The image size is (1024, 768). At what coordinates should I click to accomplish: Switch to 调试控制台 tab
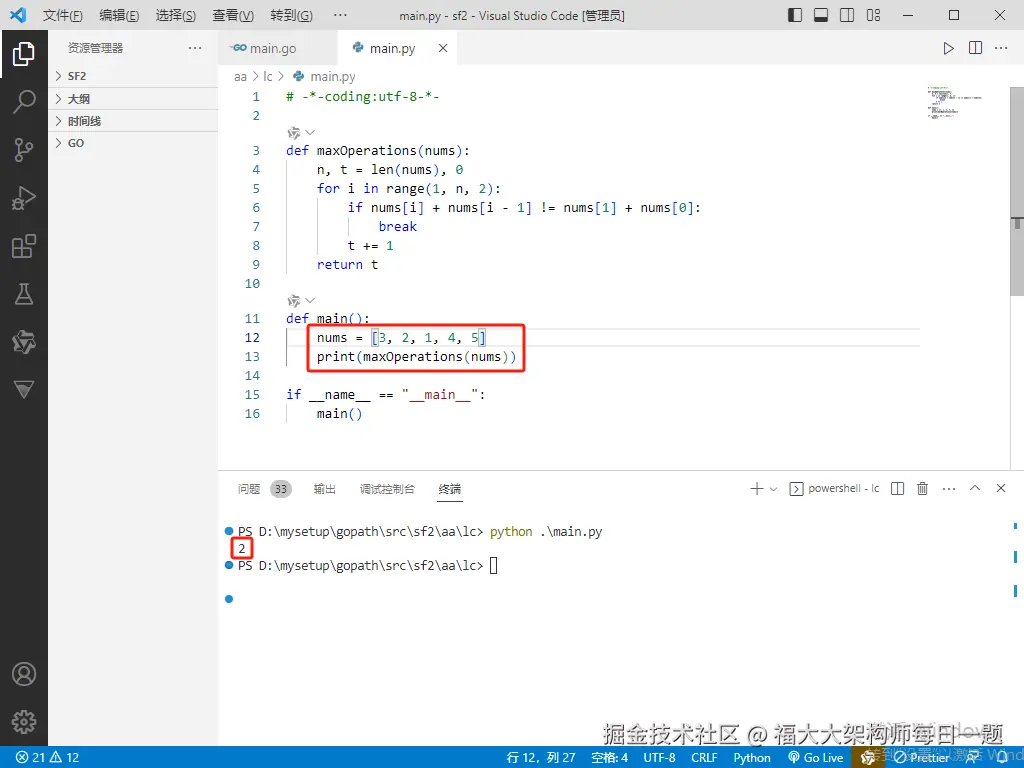click(x=387, y=488)
